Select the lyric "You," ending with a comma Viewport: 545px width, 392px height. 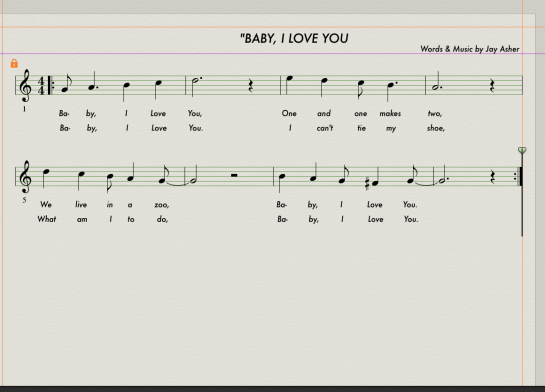(x=195, y=113)
